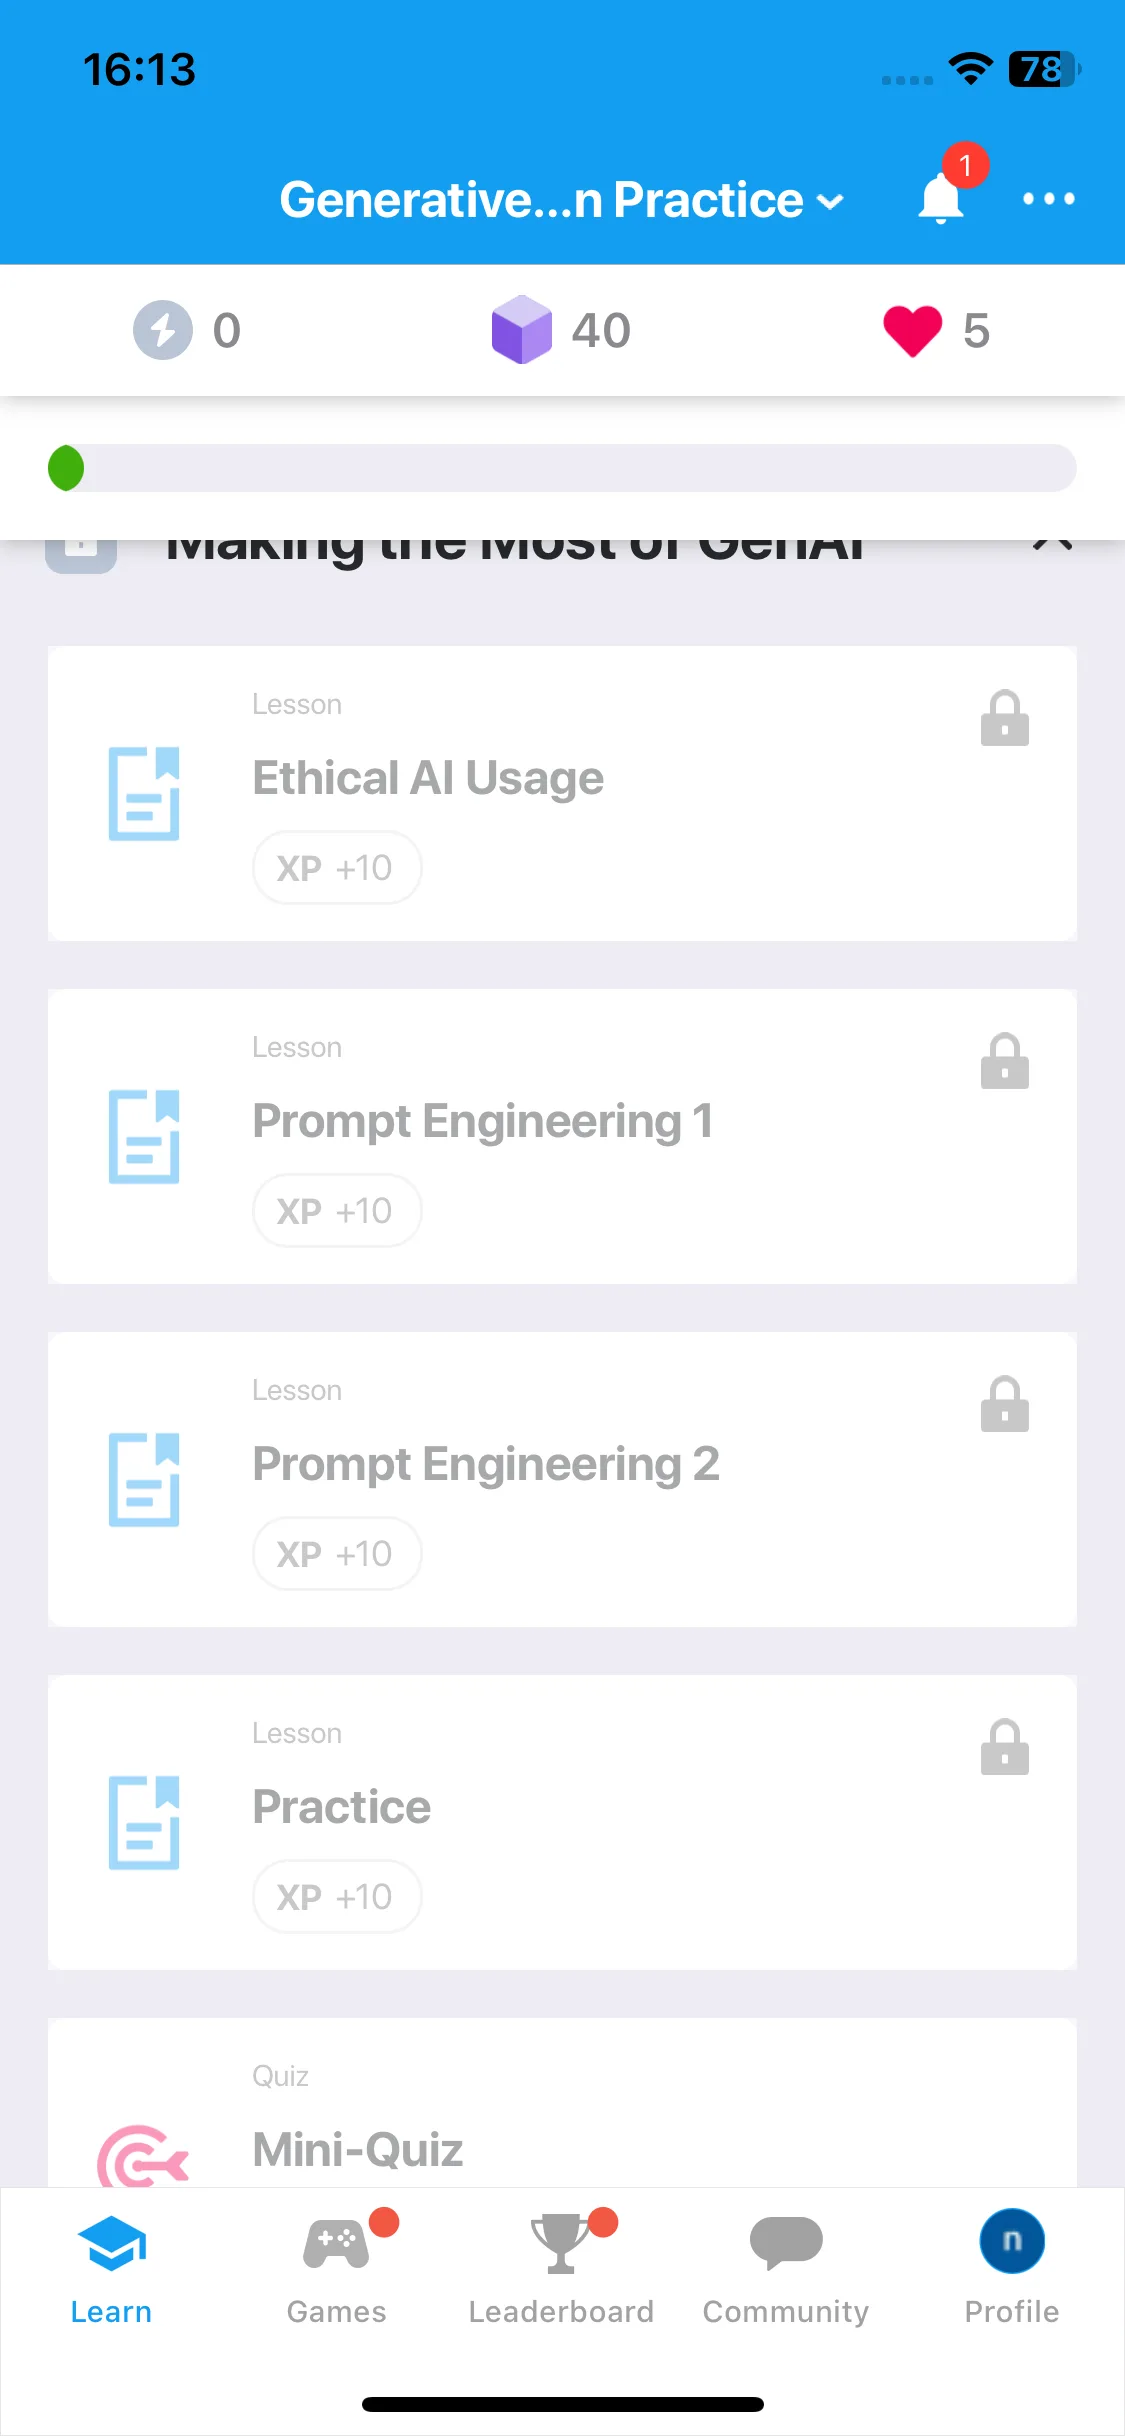
Task: Open the three-dot more options menu
Action: pos(1048,199)
